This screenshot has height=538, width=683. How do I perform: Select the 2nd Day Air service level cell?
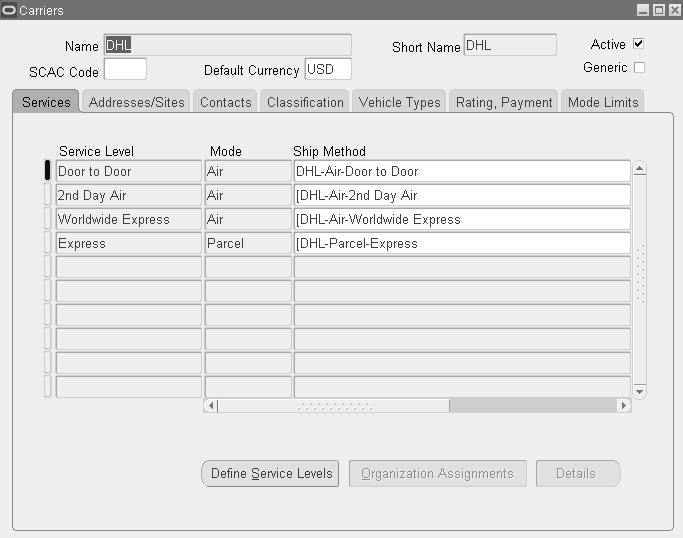pos(128,195)
